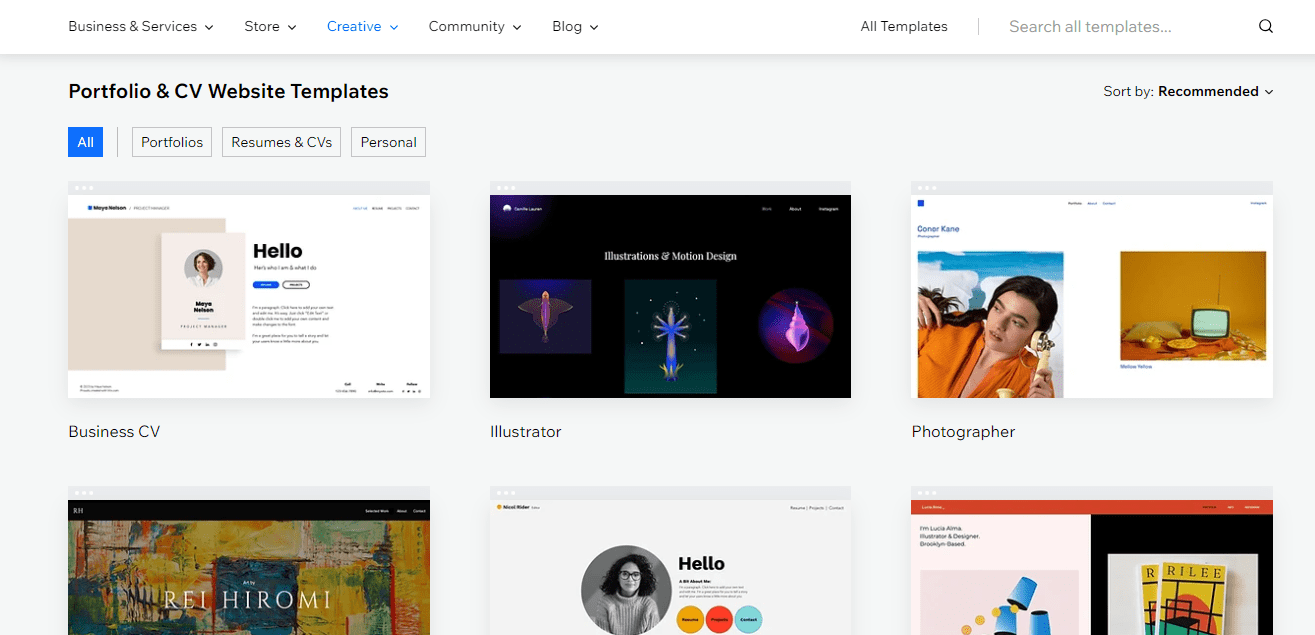Click the Portfolio & CV Website Templates heading
Image resolution: width=1315 pixels, height=635 pixels.
pyautogui.click(x=228, y=91)
